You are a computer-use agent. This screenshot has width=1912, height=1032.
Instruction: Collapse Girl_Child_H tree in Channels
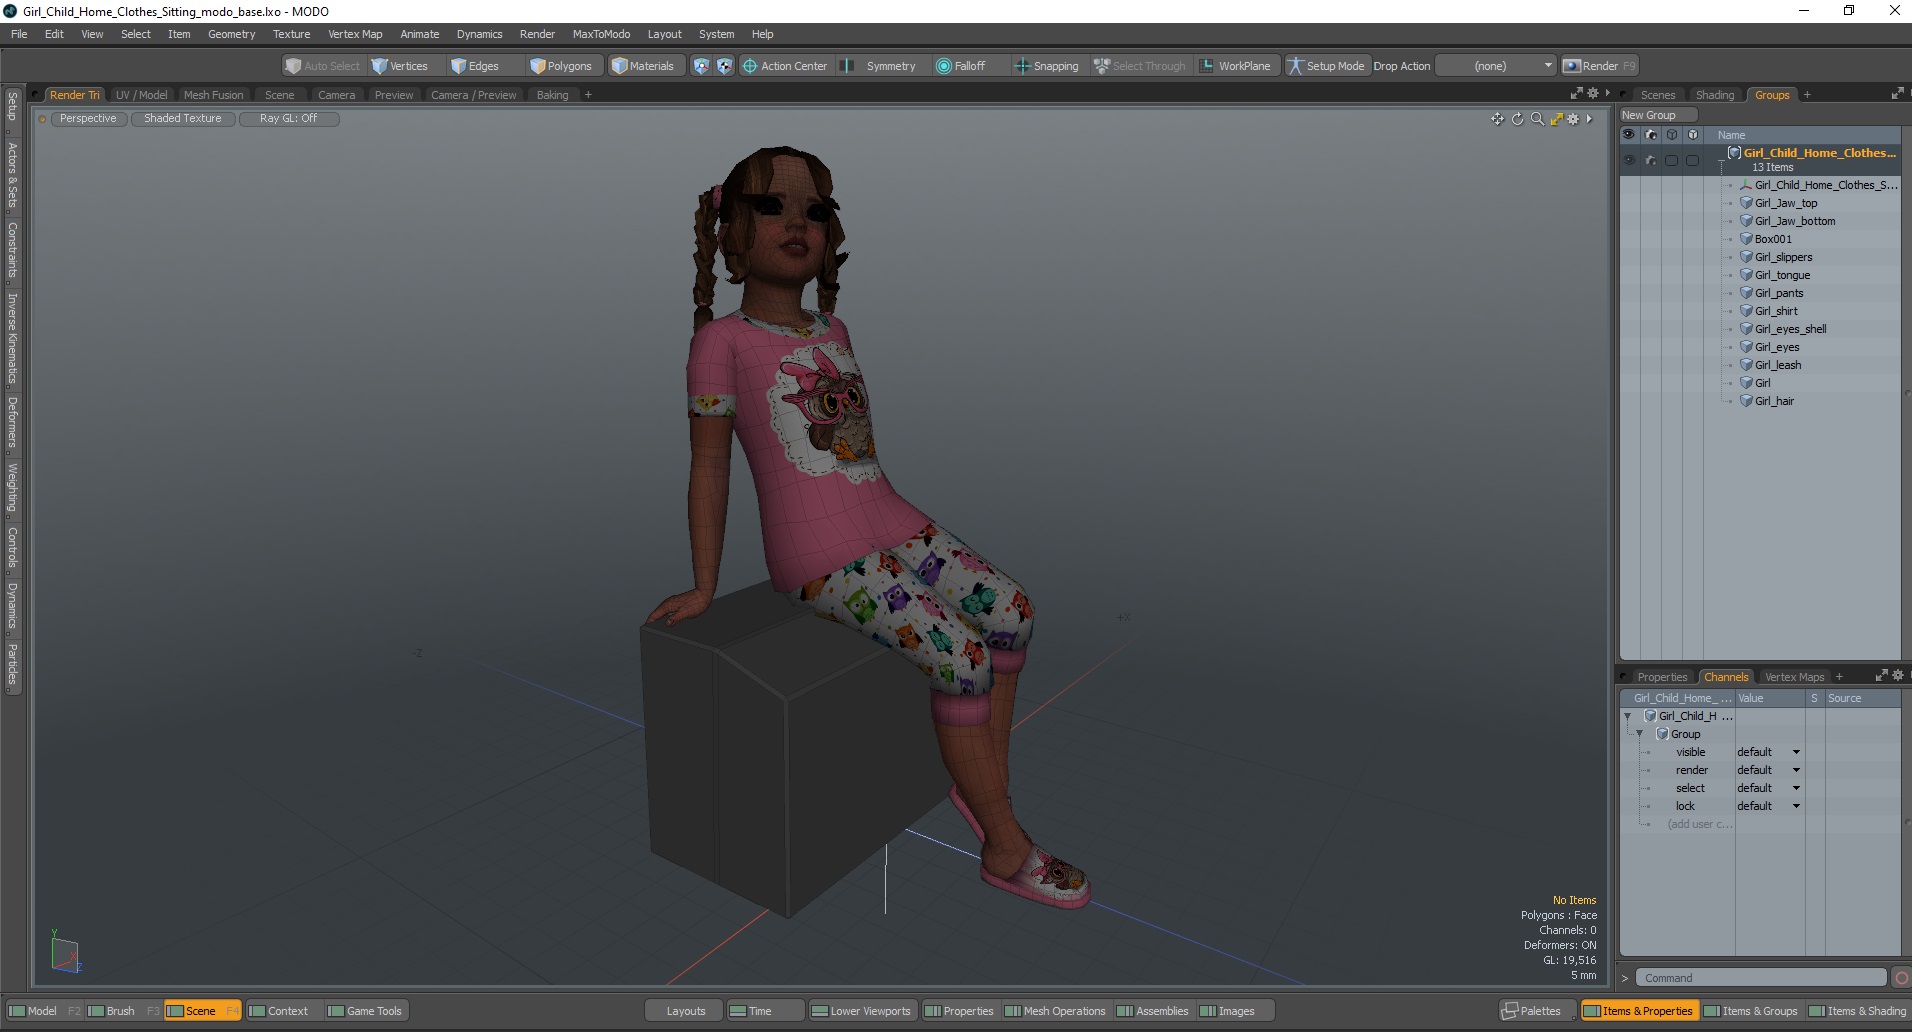click(1627, 716)
